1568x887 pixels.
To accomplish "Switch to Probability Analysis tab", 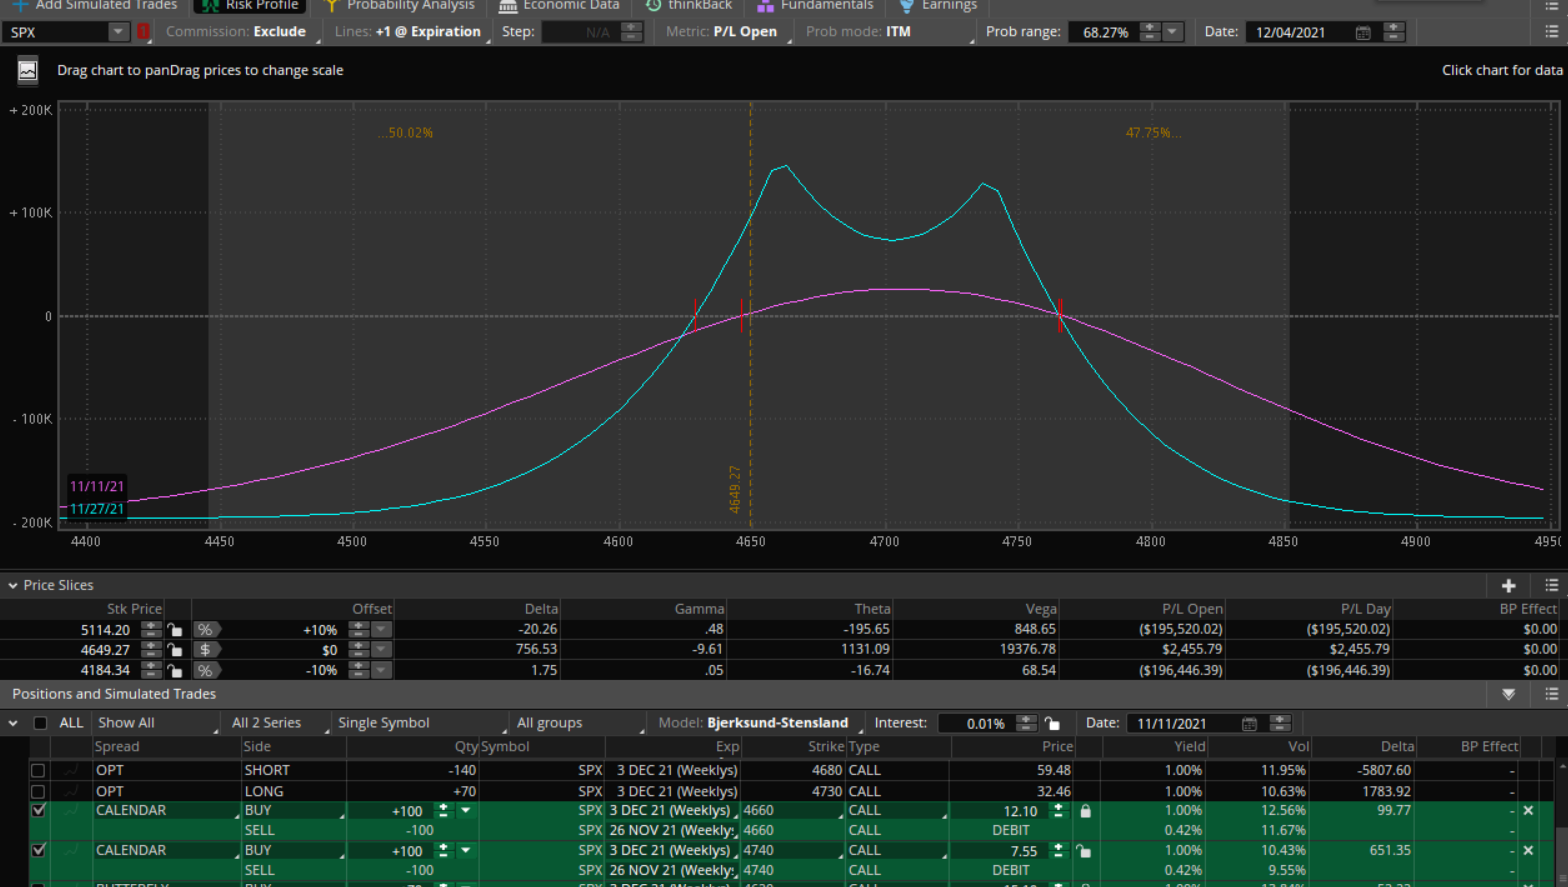I will click(398, 6).
